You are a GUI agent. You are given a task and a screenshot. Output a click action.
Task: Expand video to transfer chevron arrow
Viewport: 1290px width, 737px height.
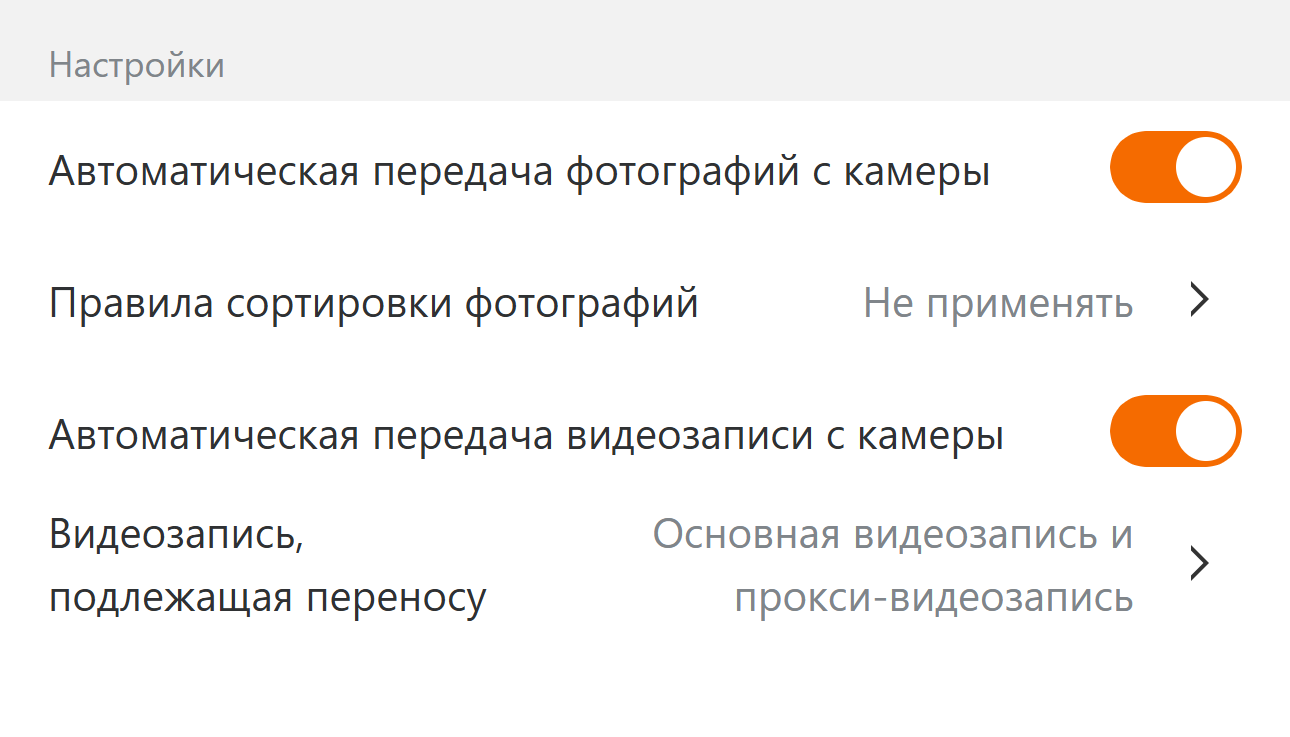tap(1200, 565)
